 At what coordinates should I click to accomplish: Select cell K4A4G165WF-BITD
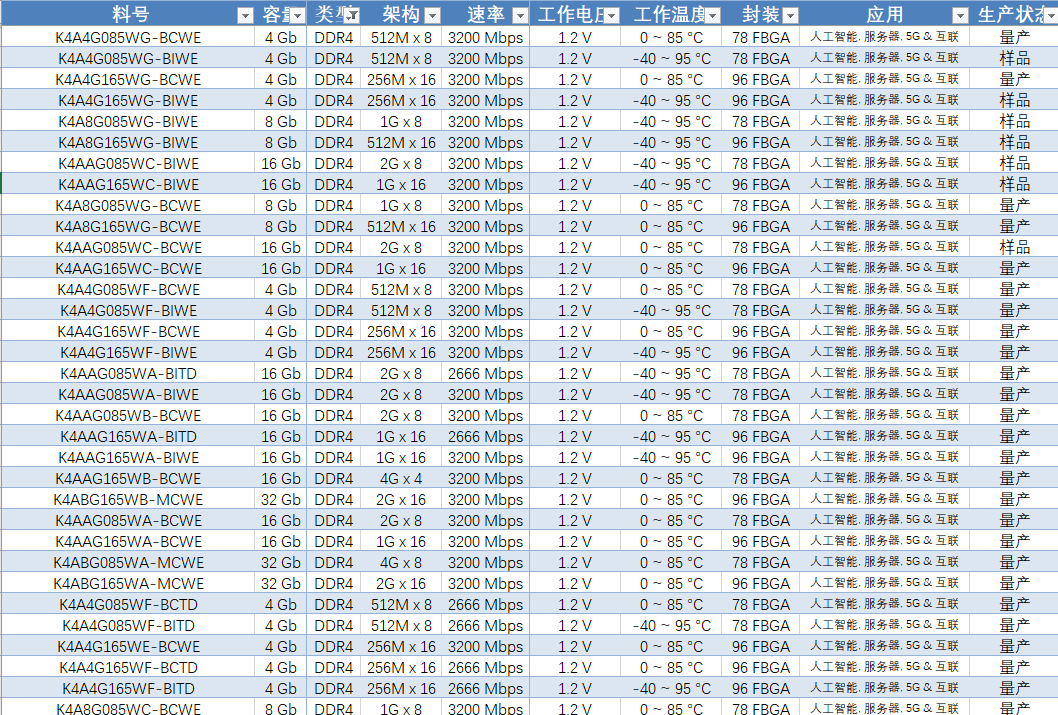[128, 688]
